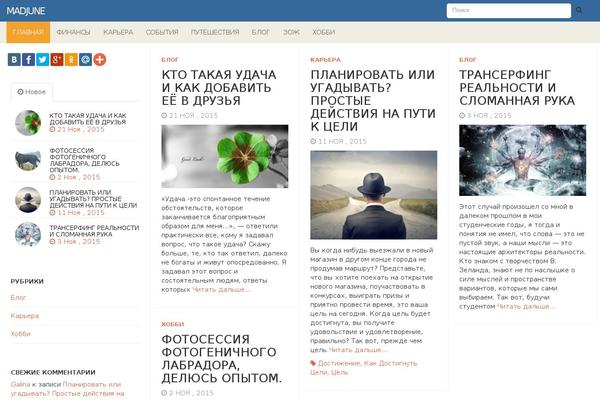Screen dimensions: 600x400
Task: Open sidebar link Кто такая удача
Action: 88,119
